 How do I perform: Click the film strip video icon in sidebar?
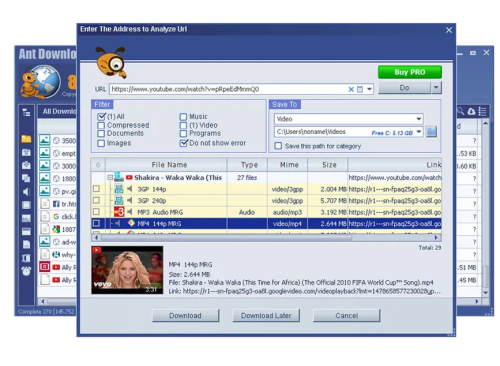click(26, 258)
